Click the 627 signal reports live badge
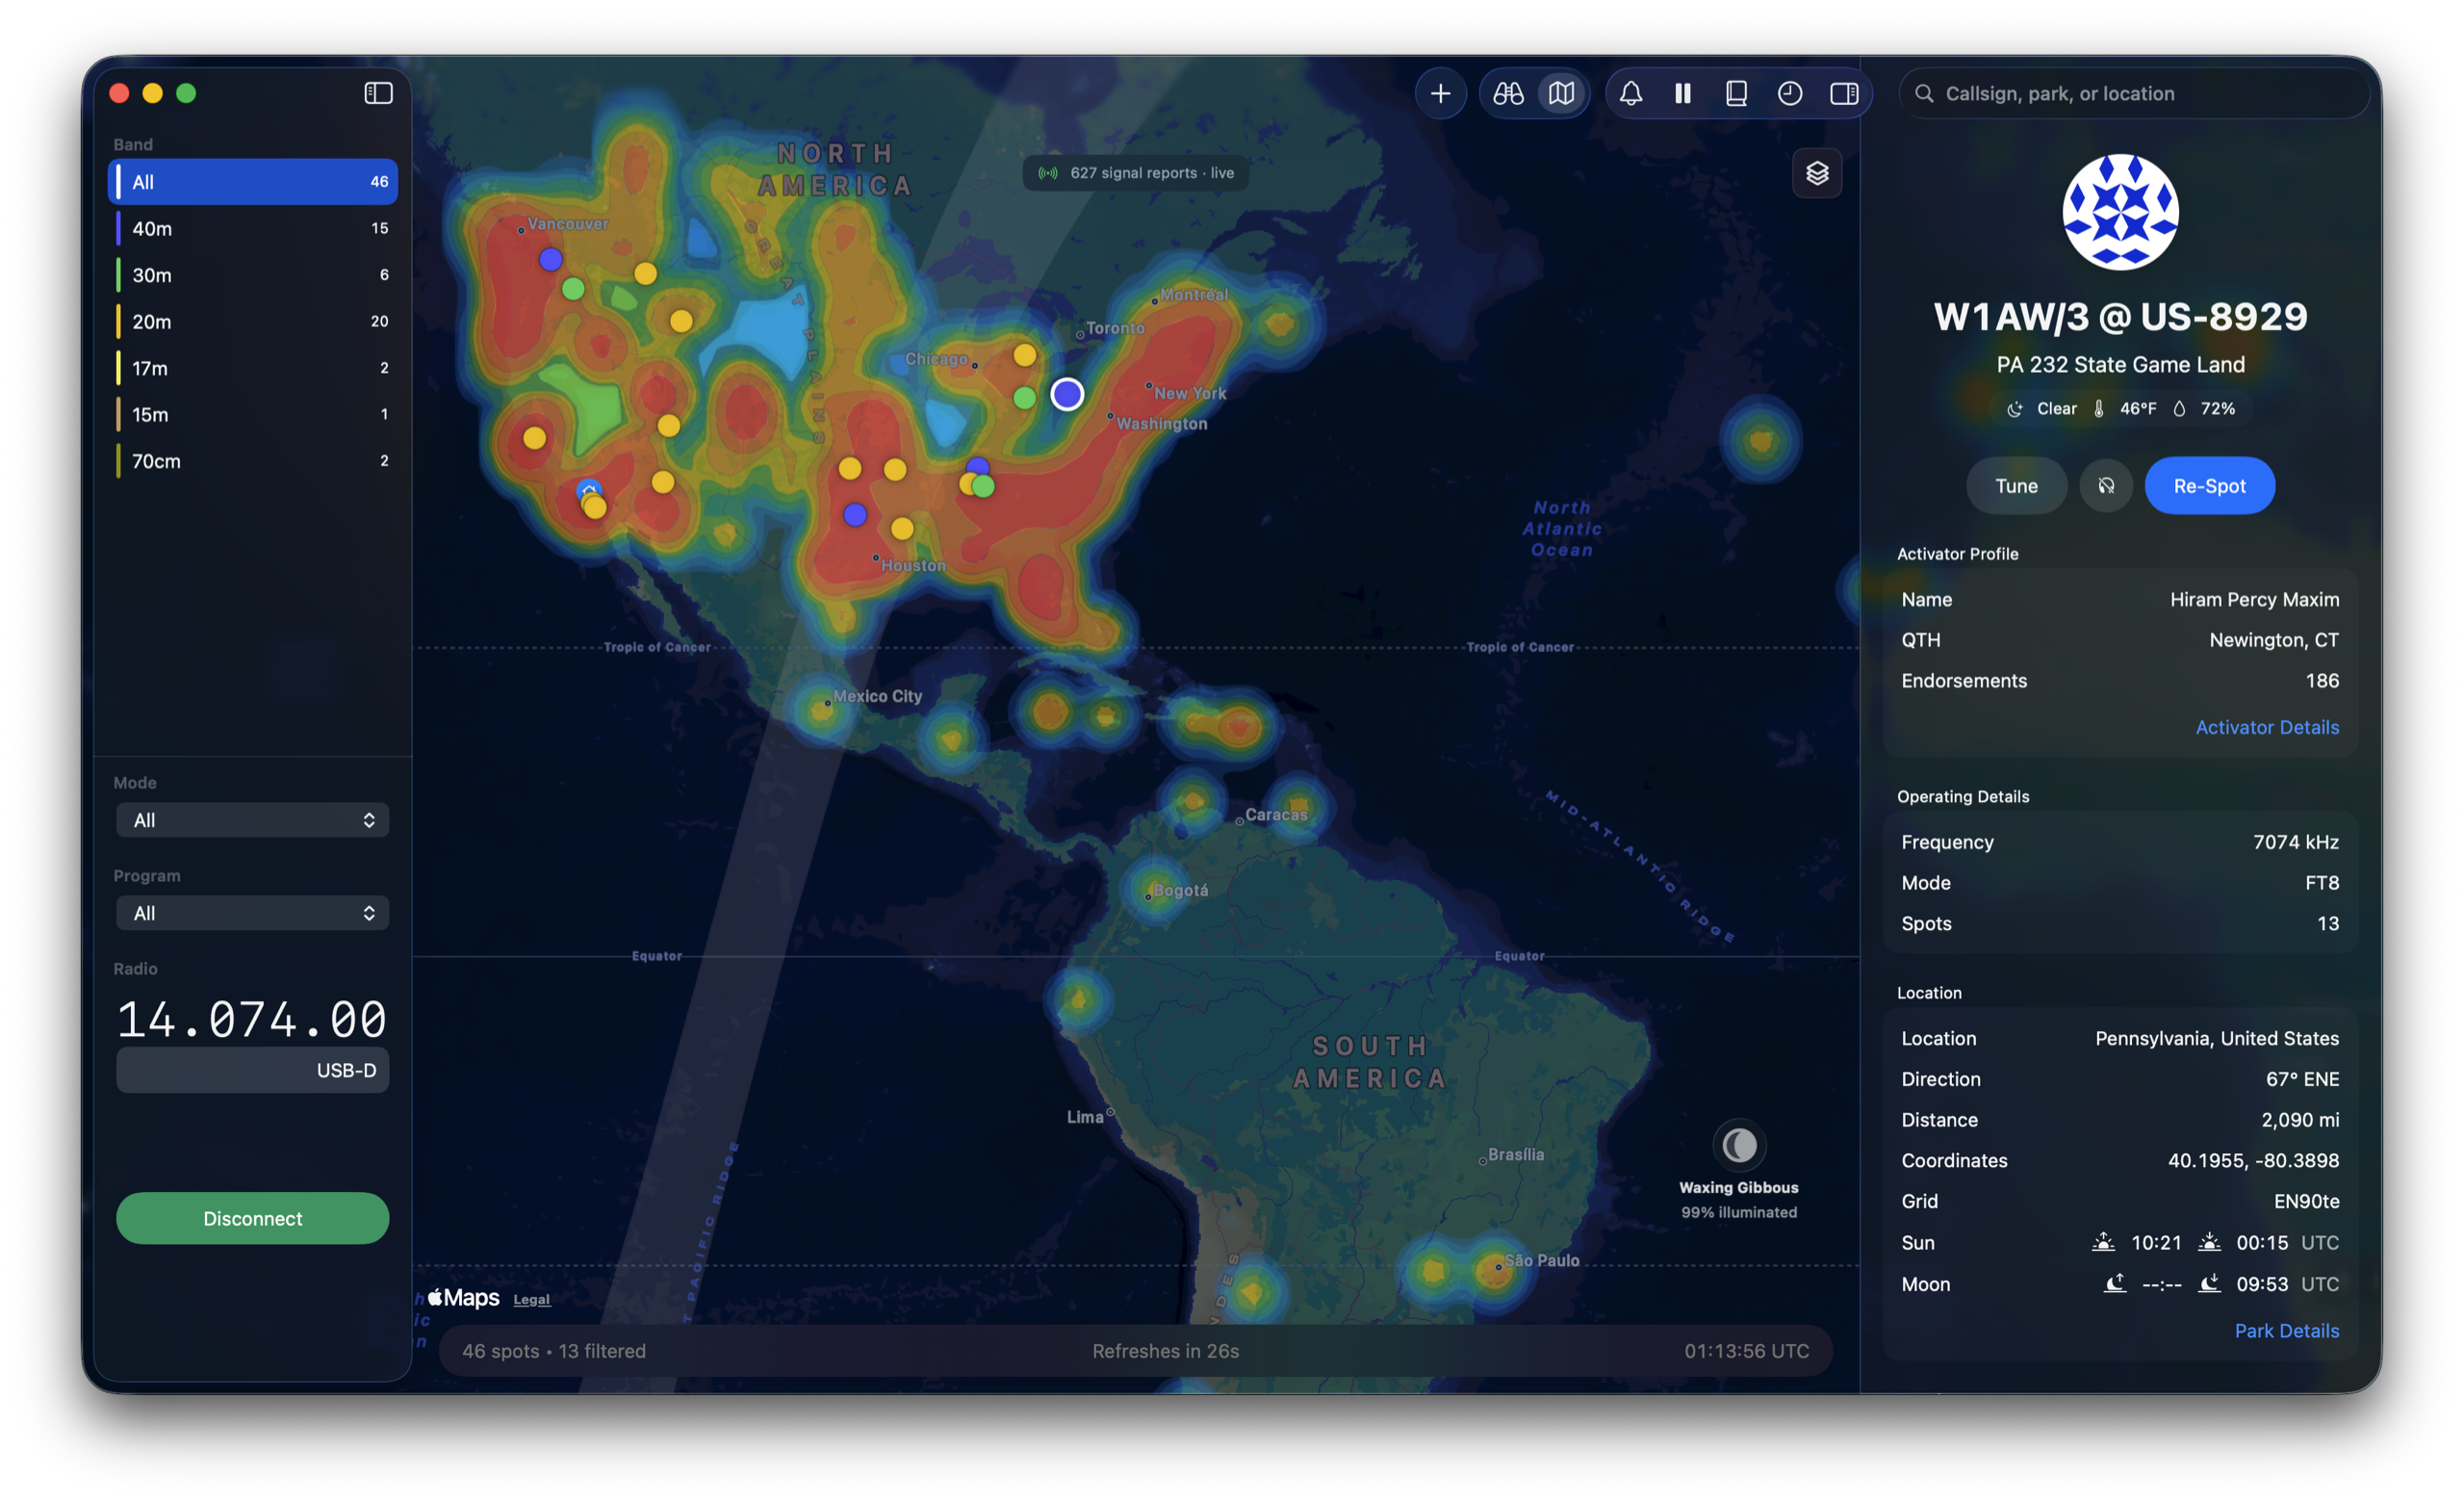Viewport: 2464px width, 1502px height. 1135,173
